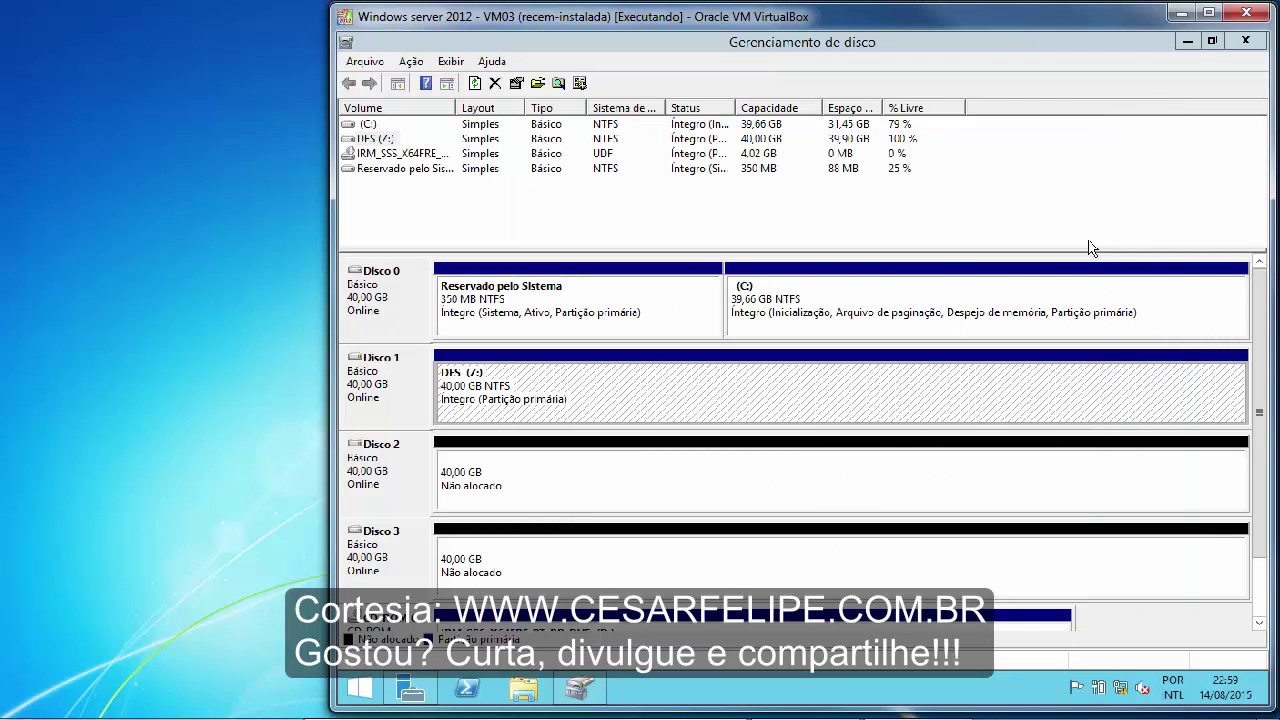
Task: Open File Explorer from the taskbar
Action: [x=523, y=689]
